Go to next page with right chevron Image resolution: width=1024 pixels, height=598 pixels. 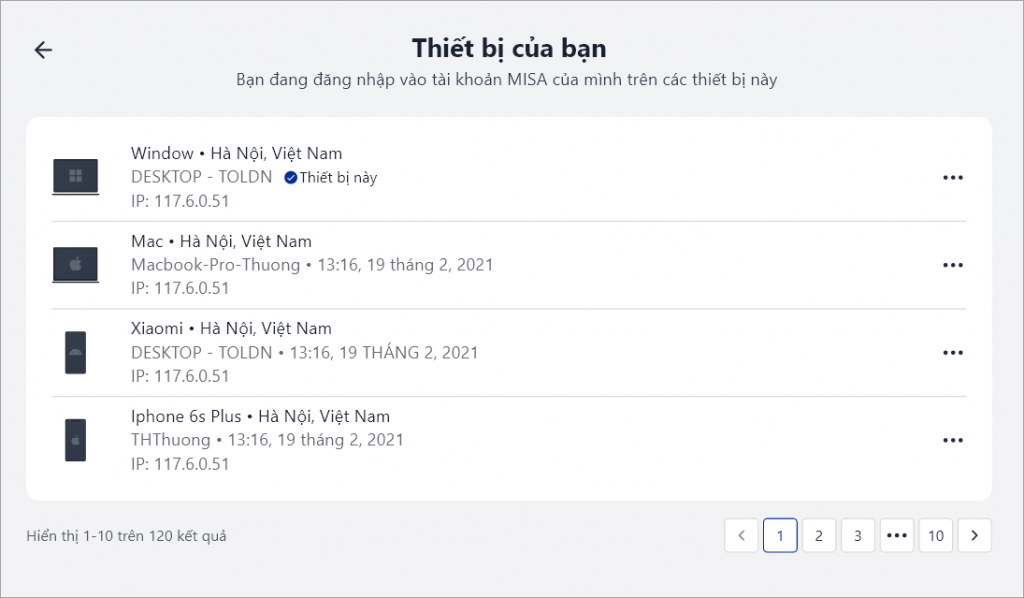tap(974, 535)
